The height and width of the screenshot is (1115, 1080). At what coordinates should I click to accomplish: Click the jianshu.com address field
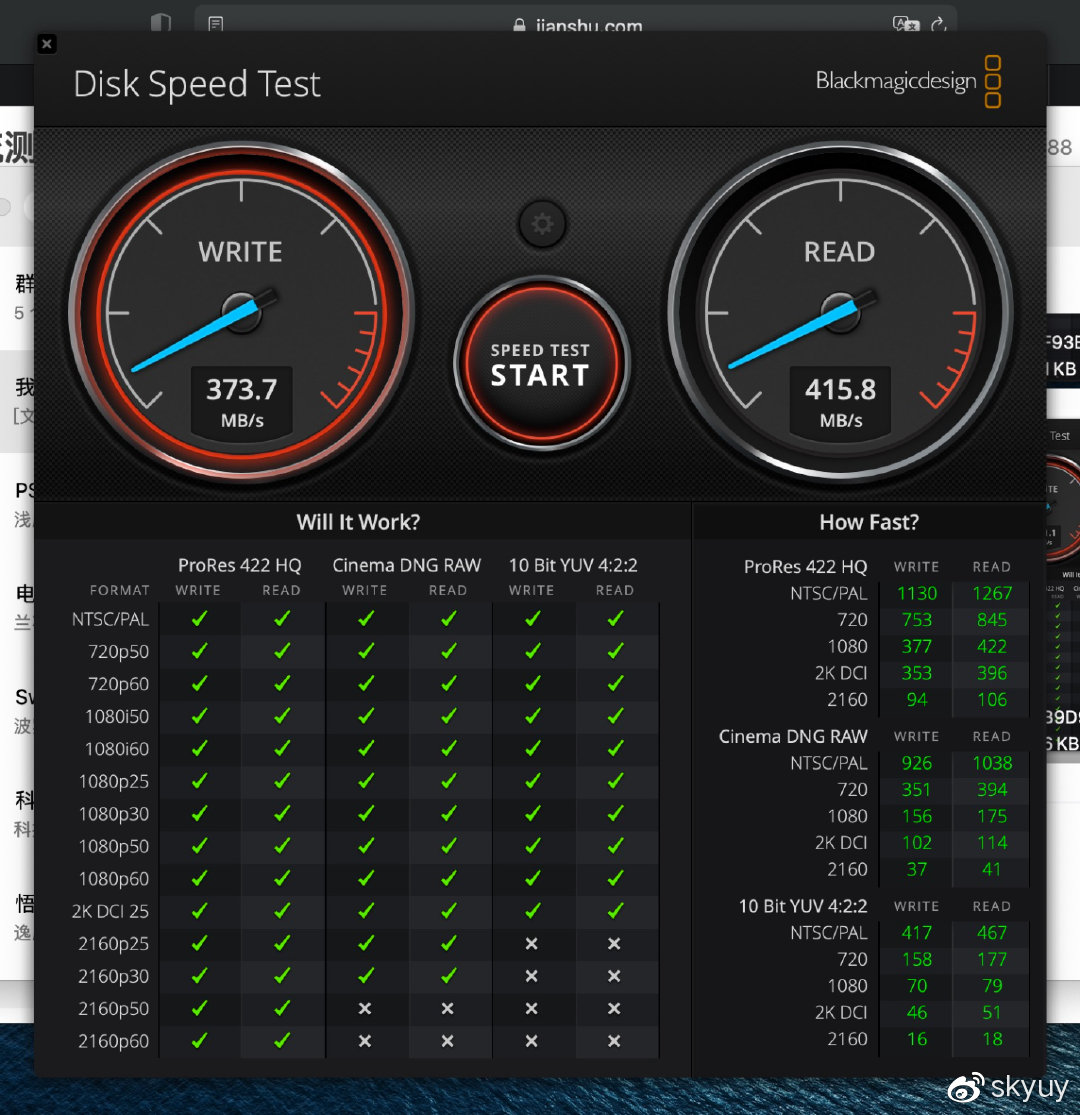pos(577,26)
